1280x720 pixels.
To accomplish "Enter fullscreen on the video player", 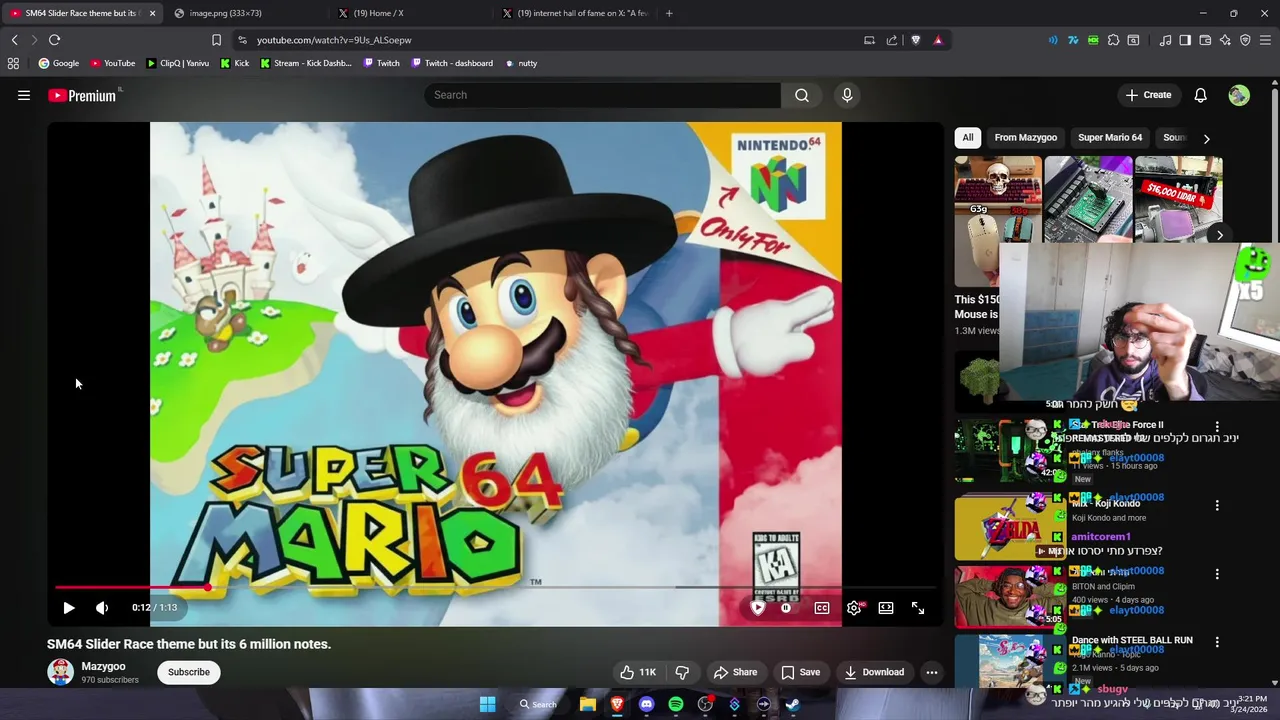I will (918, 608).
